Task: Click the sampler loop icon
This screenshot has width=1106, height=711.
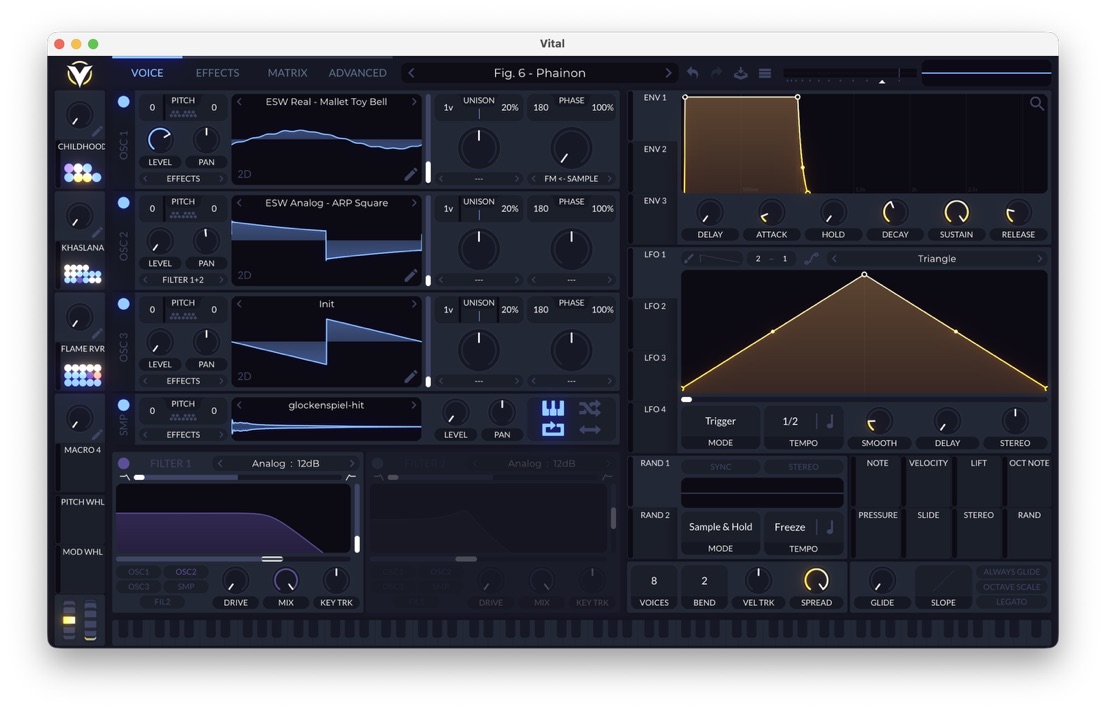Action: pos(553,430)
